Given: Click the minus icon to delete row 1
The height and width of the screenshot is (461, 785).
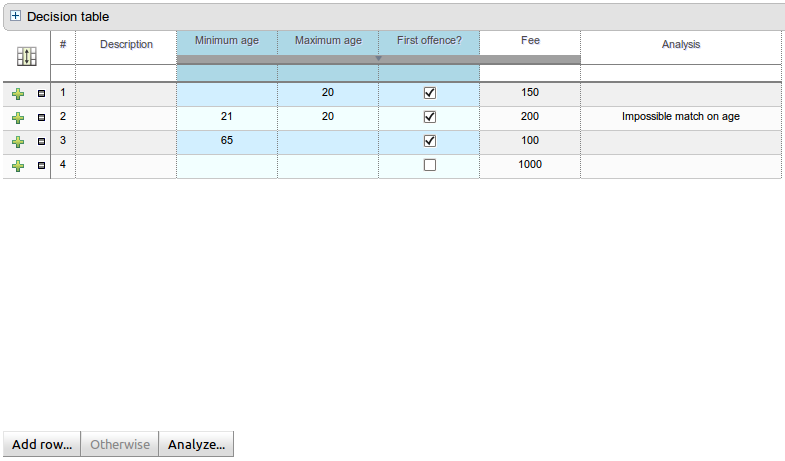Looking at the screenshot, I should pos(41,94).
